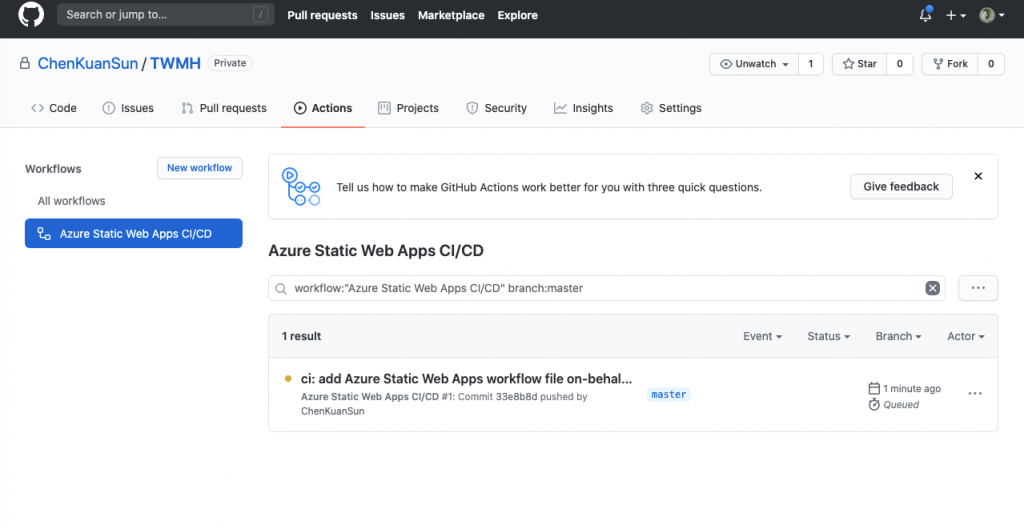The height and width of the screenshot is (529, 1024).
Task: Dismiss the feedback banner
Action: pos(978,176)
